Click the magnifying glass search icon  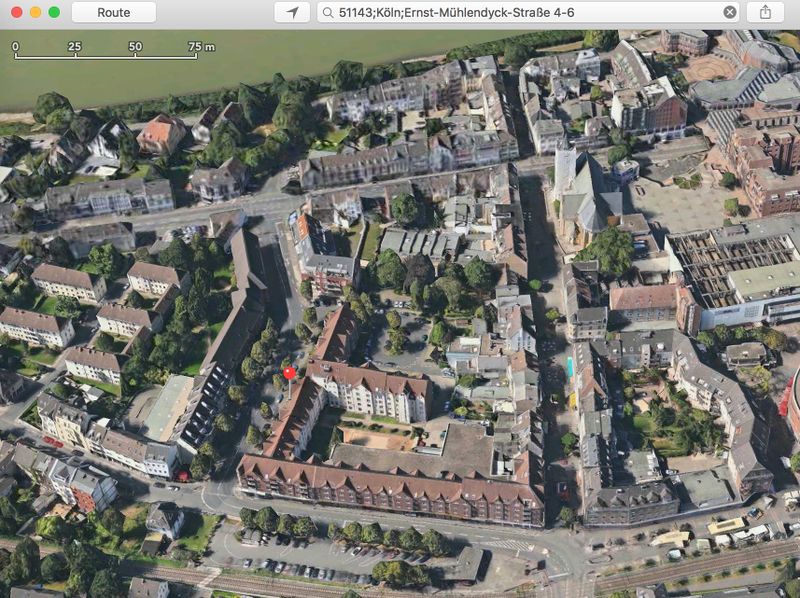click(x=328, y=12)
